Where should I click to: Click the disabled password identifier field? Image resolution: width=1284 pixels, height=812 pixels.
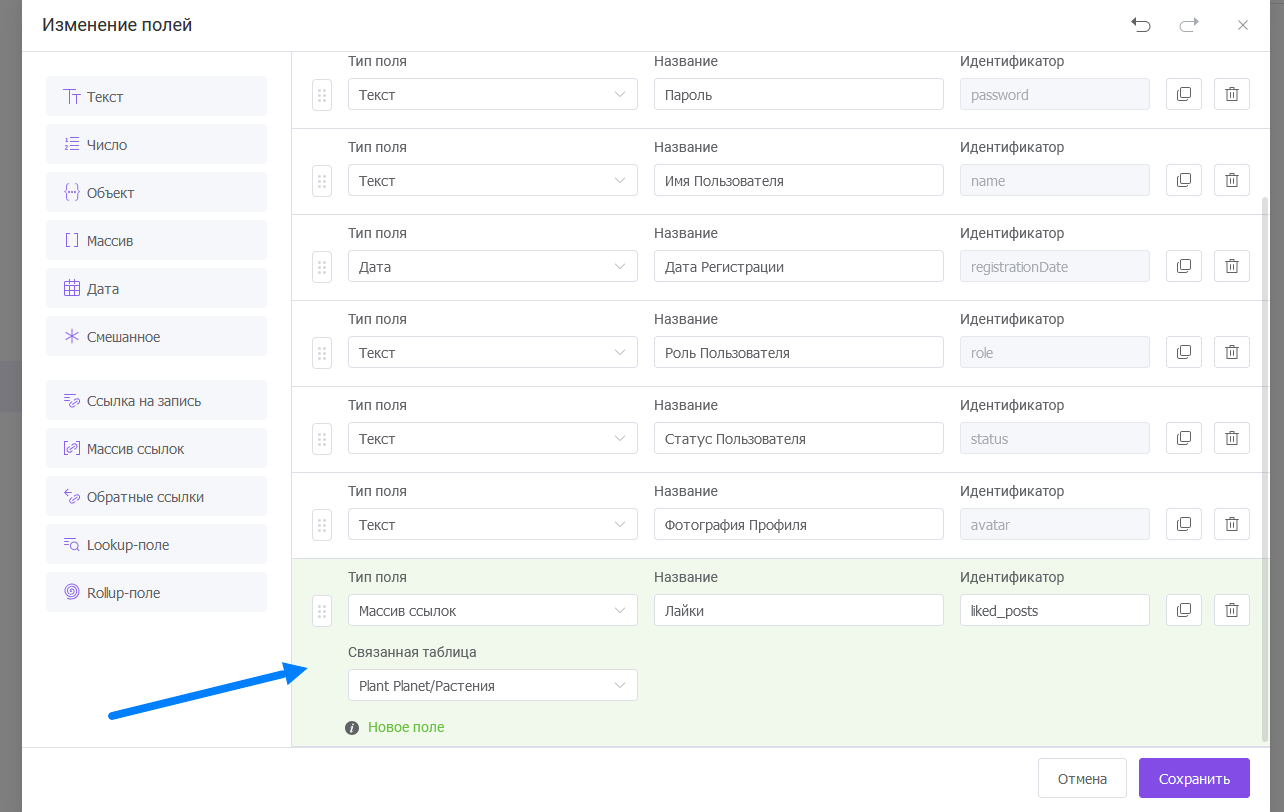click(x=1055, y=95)
